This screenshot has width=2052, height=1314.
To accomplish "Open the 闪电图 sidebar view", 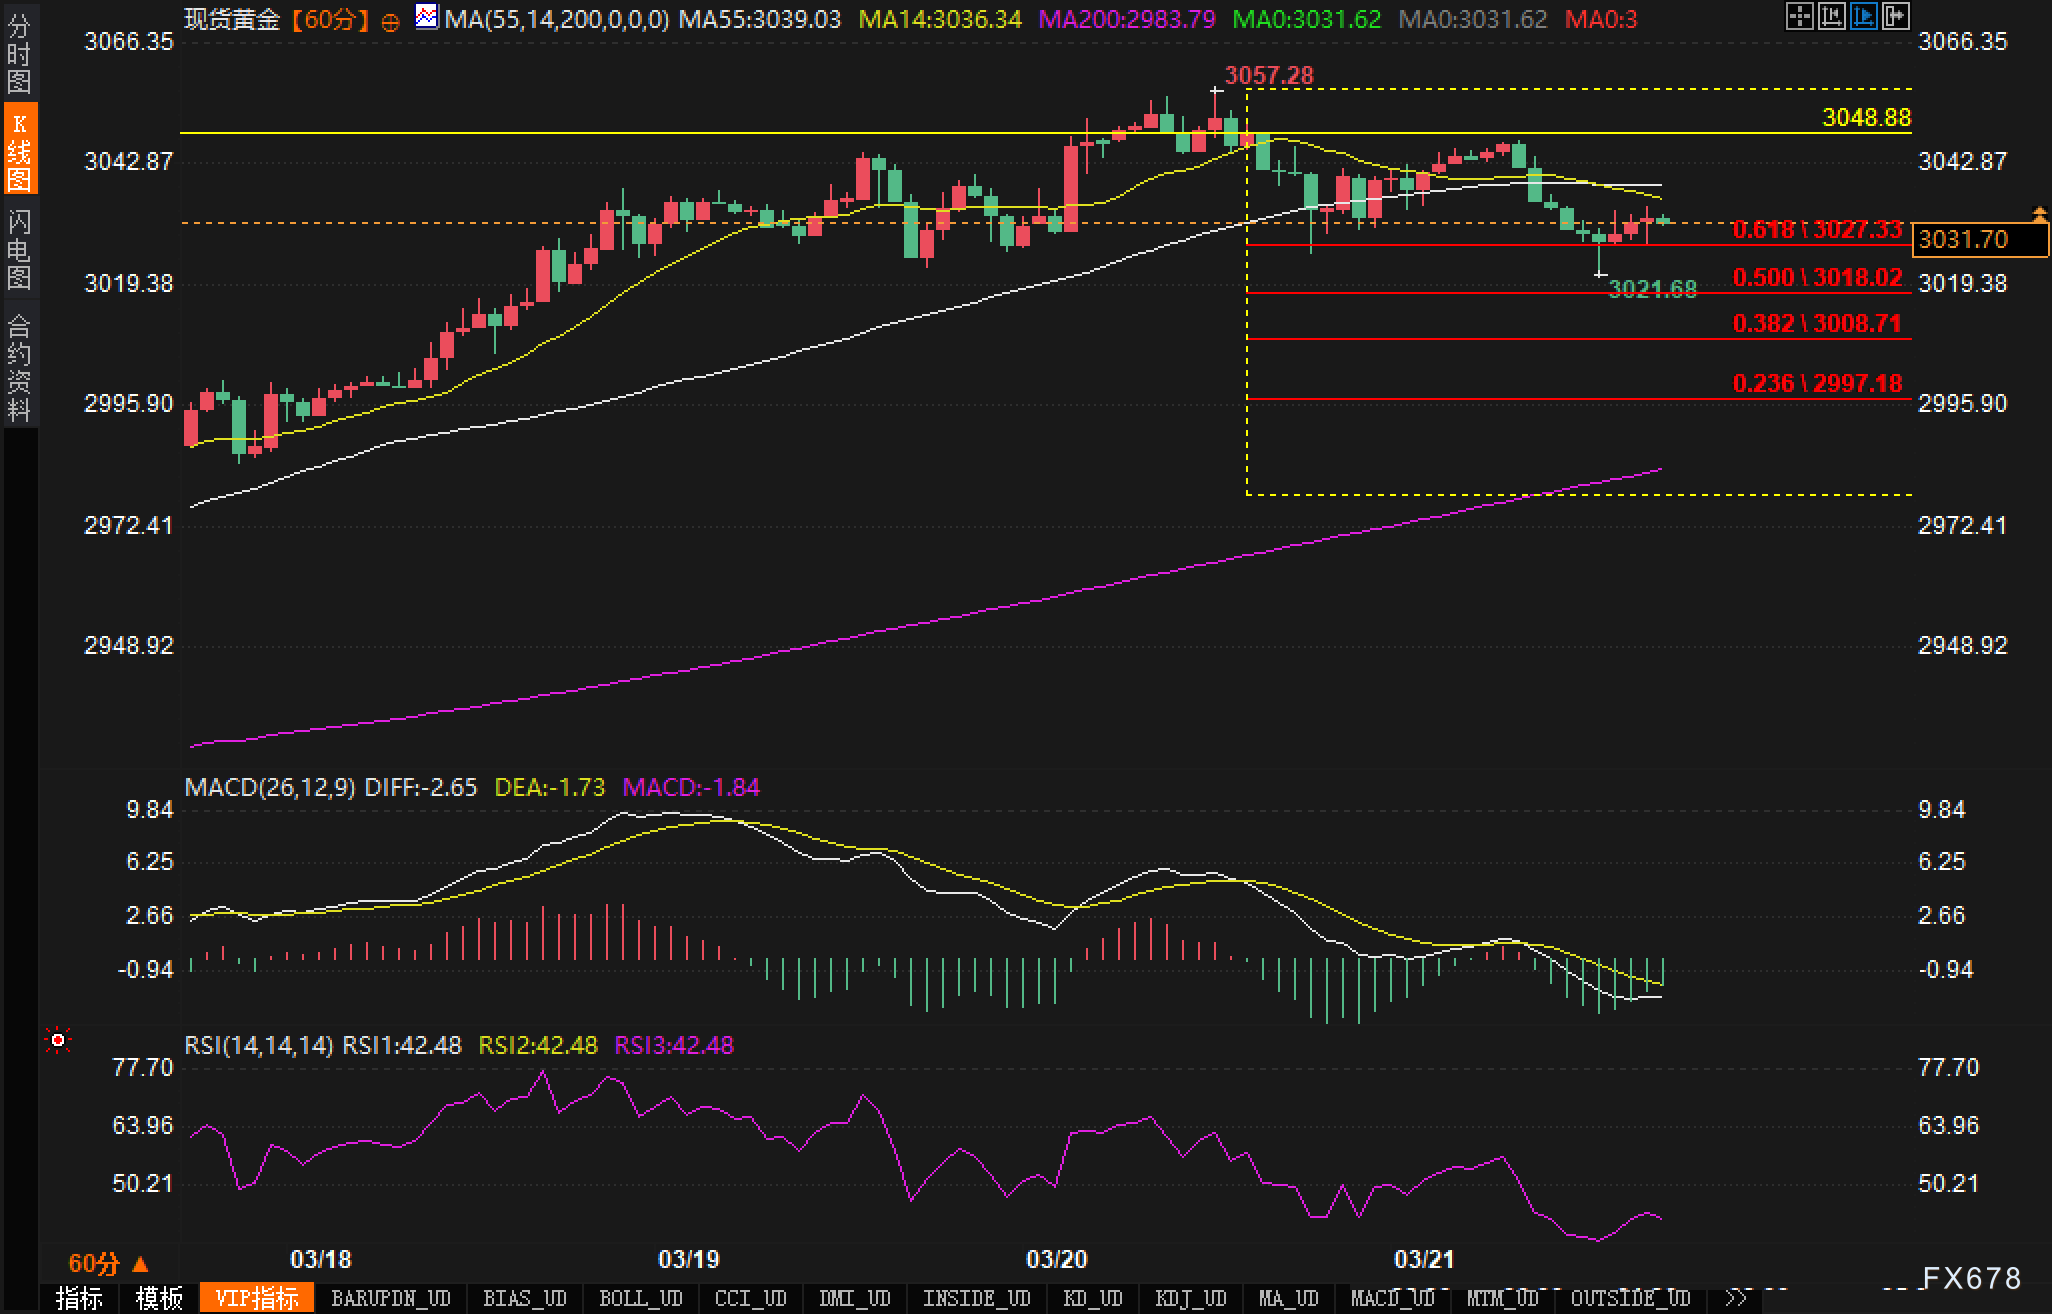I will (19, 248).
